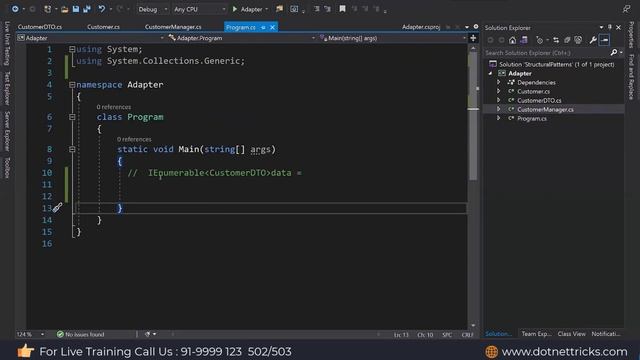Expand the Dependencies node
640x360 pixels.
coord(498,82)
